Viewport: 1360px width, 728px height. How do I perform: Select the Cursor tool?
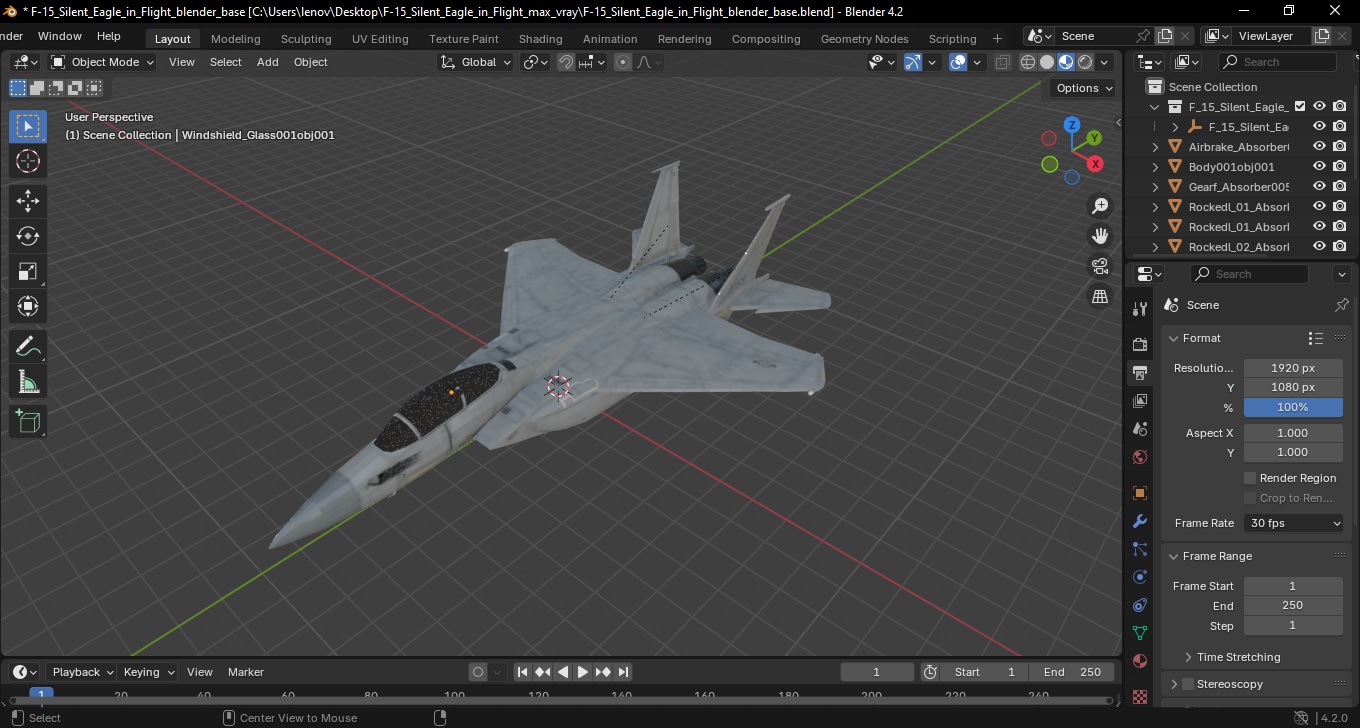click(x=28, y=161)
